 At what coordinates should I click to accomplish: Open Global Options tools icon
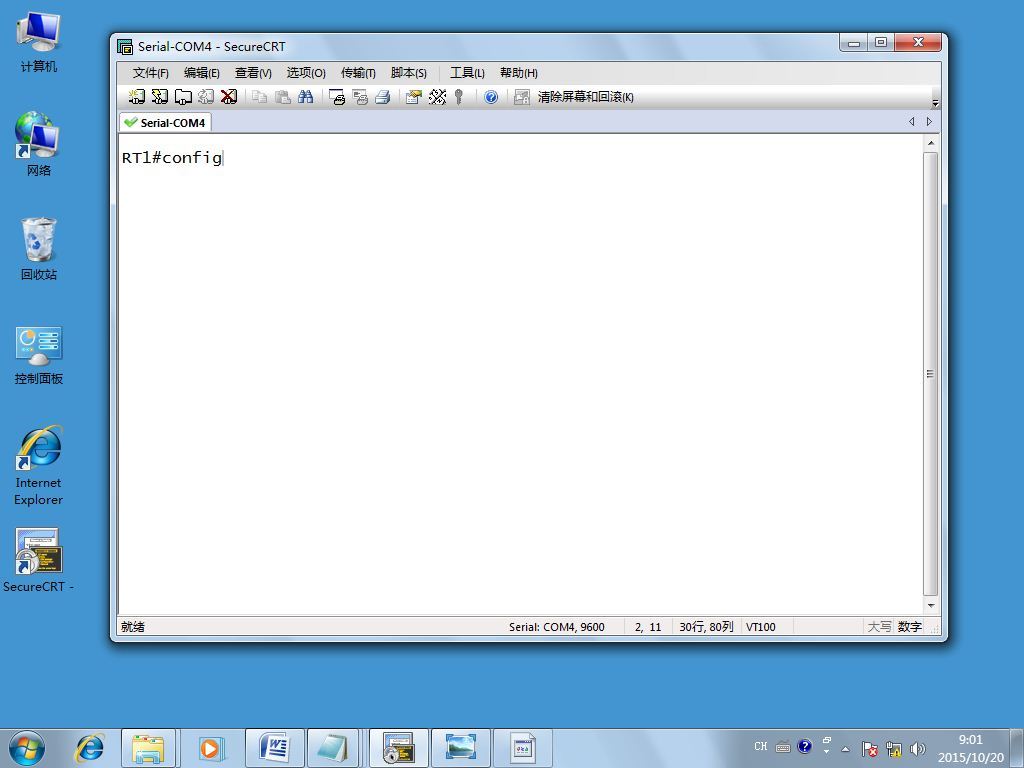coord(437,97)
